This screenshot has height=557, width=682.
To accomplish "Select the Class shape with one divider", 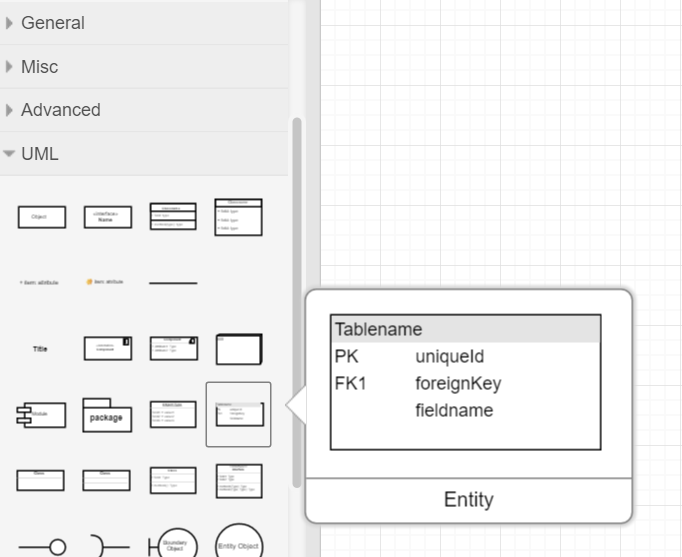I will pyautogui.click(x=40, y=480).
